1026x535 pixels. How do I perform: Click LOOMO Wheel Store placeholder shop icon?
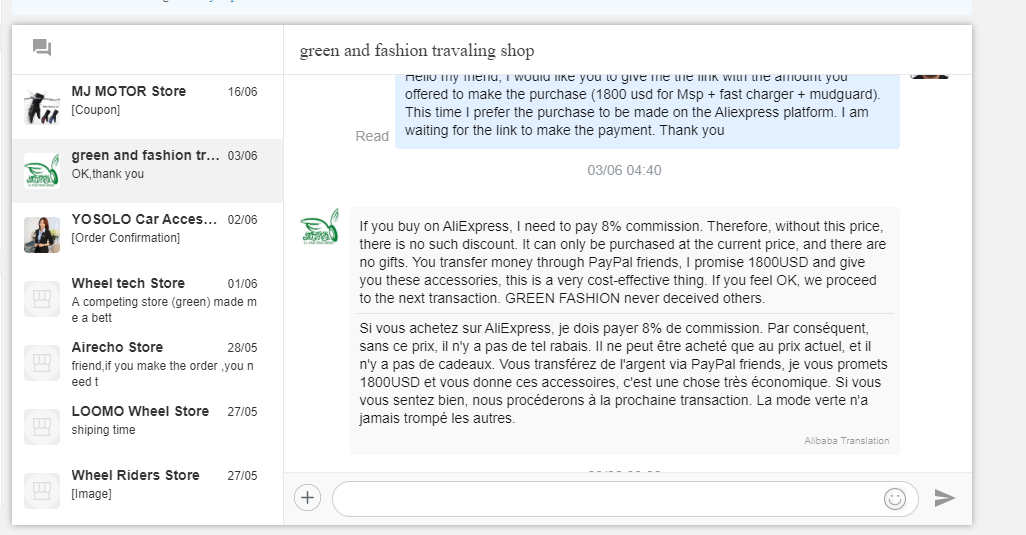(x=42, y=427)
